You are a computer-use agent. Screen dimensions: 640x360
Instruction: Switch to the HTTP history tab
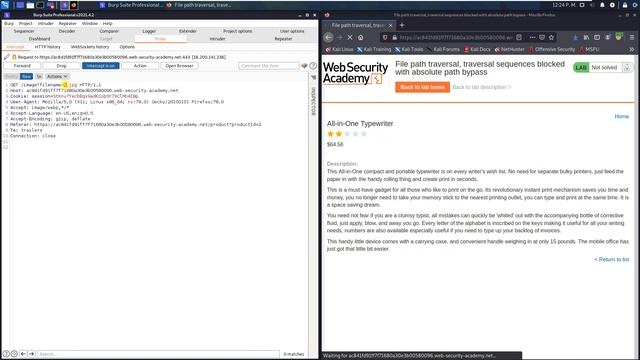[47, 47]
